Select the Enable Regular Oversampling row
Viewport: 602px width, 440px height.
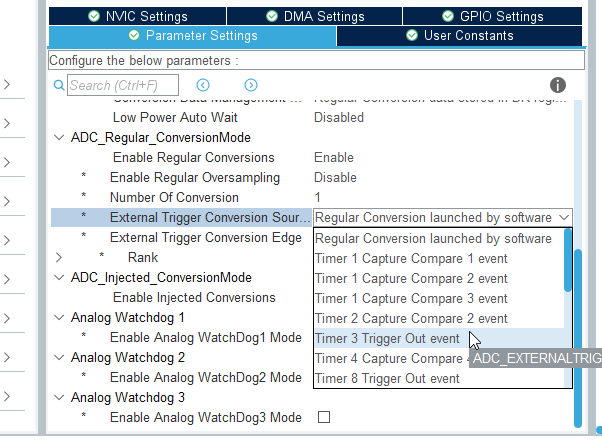coord(311,177)
